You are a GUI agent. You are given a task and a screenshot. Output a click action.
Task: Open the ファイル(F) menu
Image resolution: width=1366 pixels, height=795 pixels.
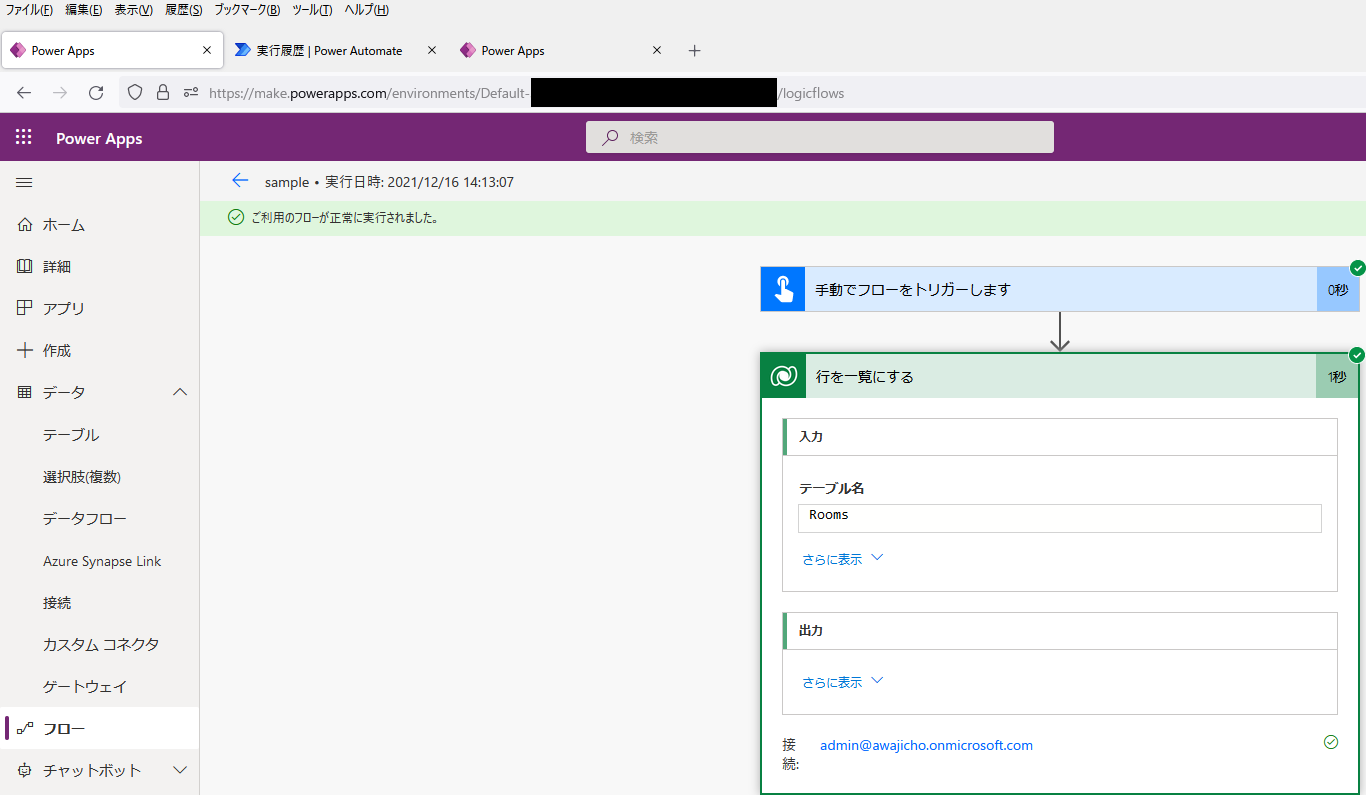[x=30, y=10]
